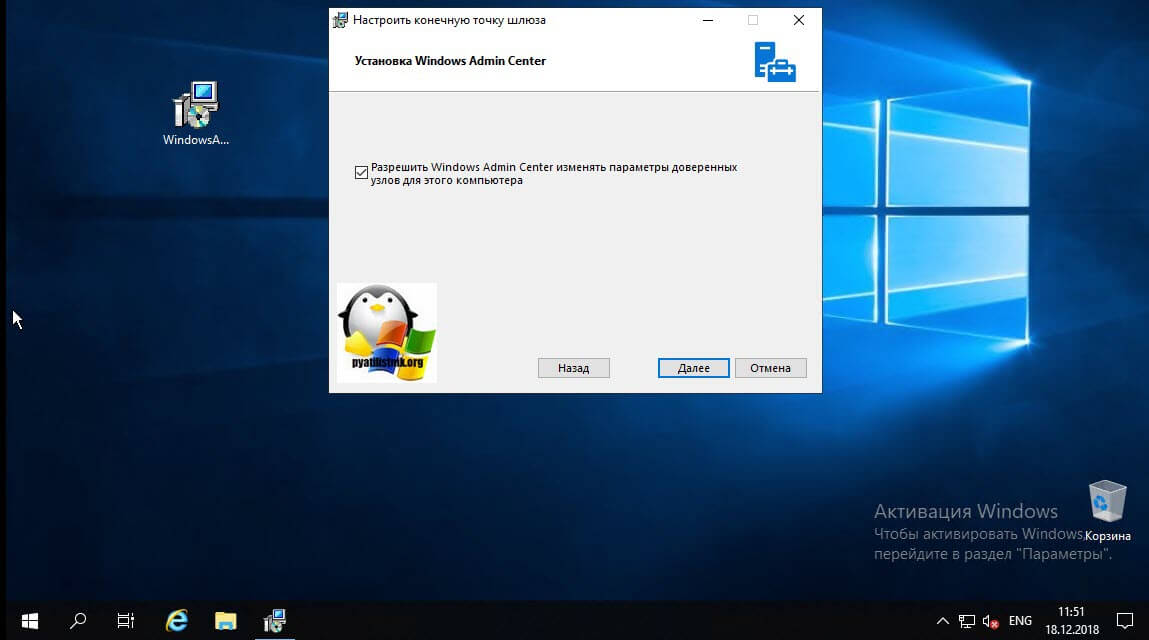Click the Далее button

pyautogui.click(x=693, y=368)
